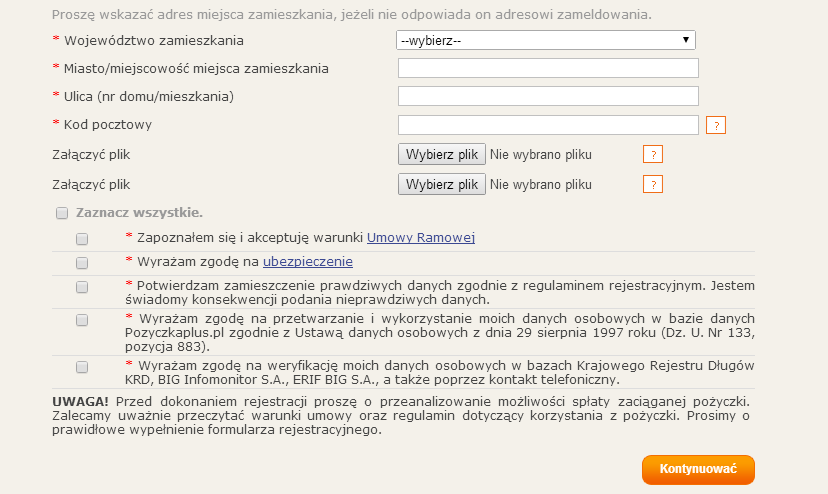Click the first 'Nie wybrano pliku' text
828x494 pixels.
[541, 155]
